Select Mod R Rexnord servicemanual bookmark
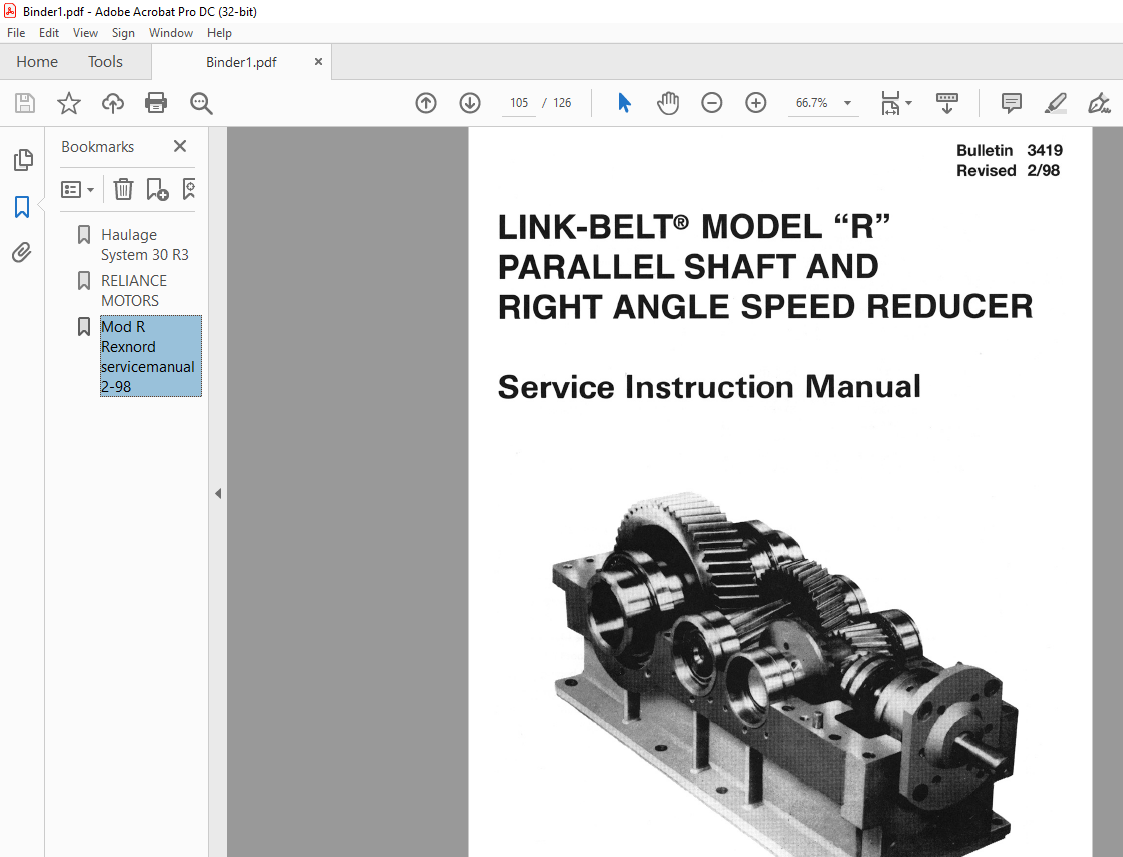 coord(150,356)
